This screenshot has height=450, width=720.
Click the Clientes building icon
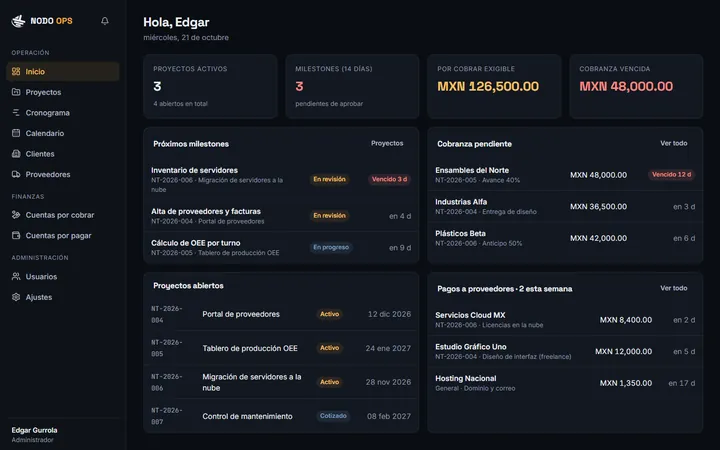point(16,154)
